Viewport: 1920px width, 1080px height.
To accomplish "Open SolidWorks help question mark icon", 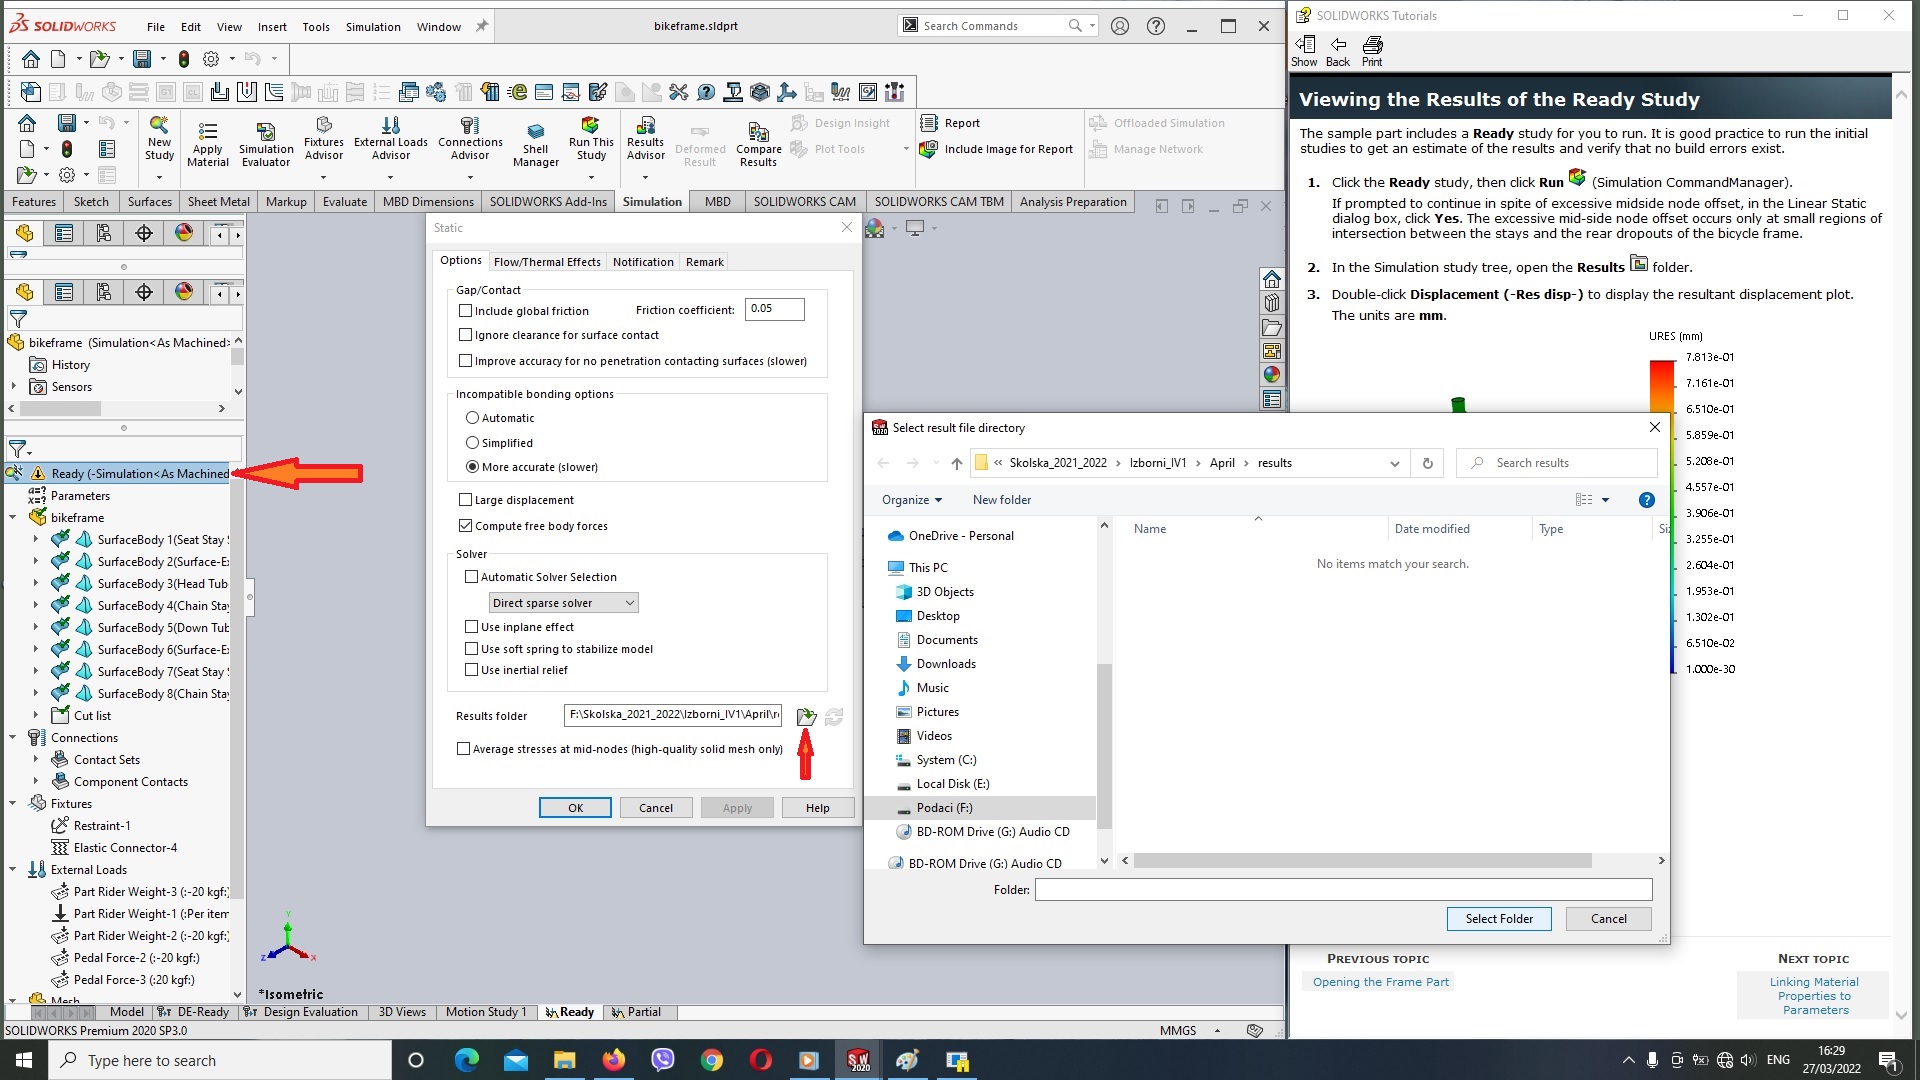I will (1156, 27).
